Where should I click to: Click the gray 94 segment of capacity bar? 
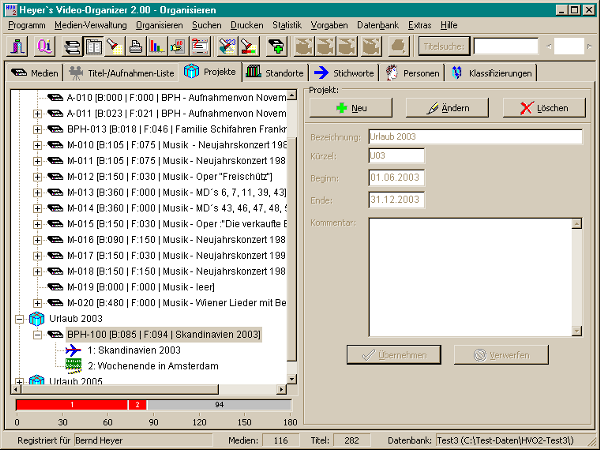click(218, 404)
